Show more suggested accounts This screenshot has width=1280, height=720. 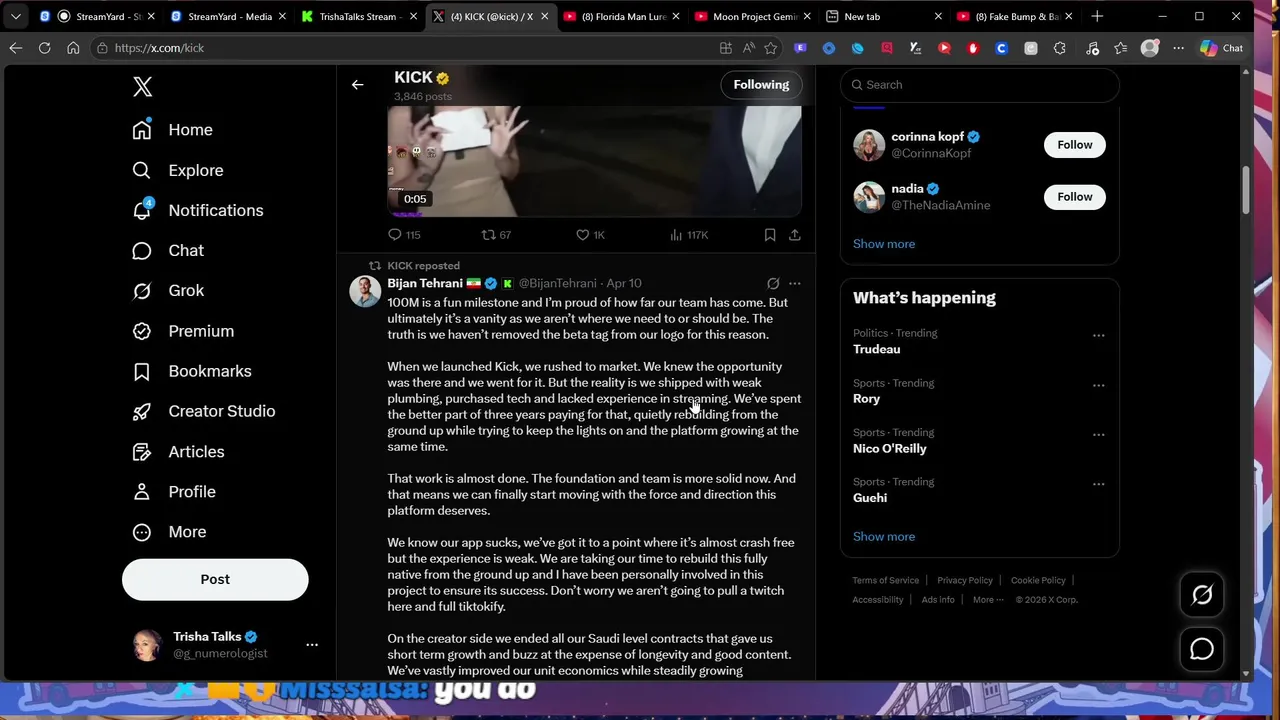point(884,244)
